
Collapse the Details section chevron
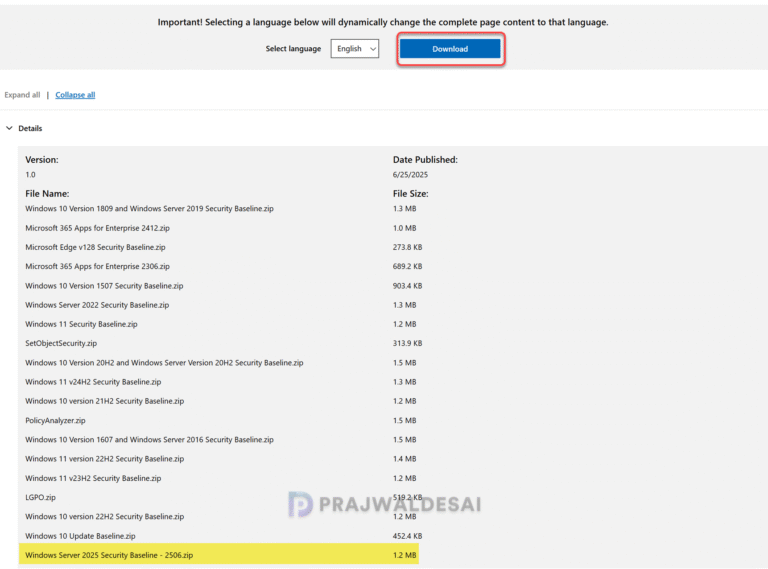(x=9, y=128)
